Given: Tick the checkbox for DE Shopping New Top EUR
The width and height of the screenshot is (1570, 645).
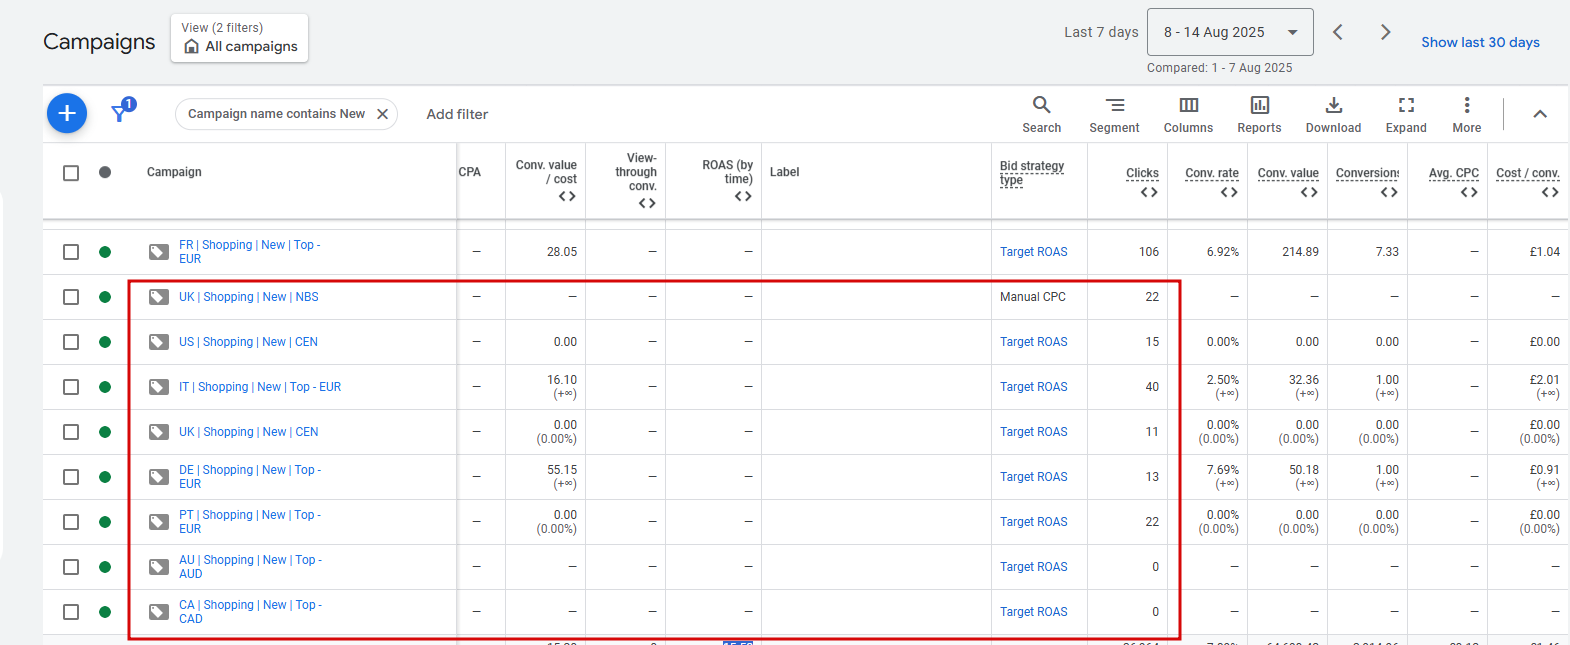Looking at the screenshot, I should (71, 477).
